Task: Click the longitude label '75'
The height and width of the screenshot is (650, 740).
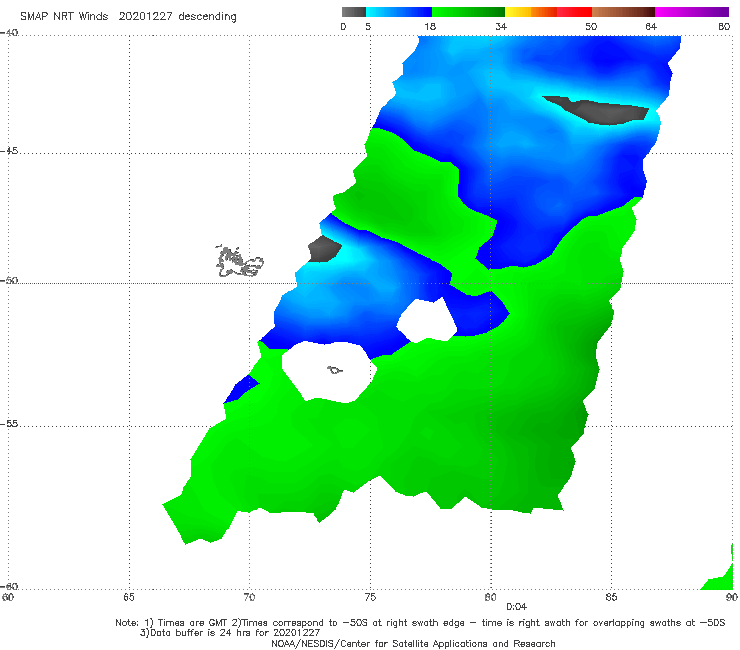Action: coord(370,597)
